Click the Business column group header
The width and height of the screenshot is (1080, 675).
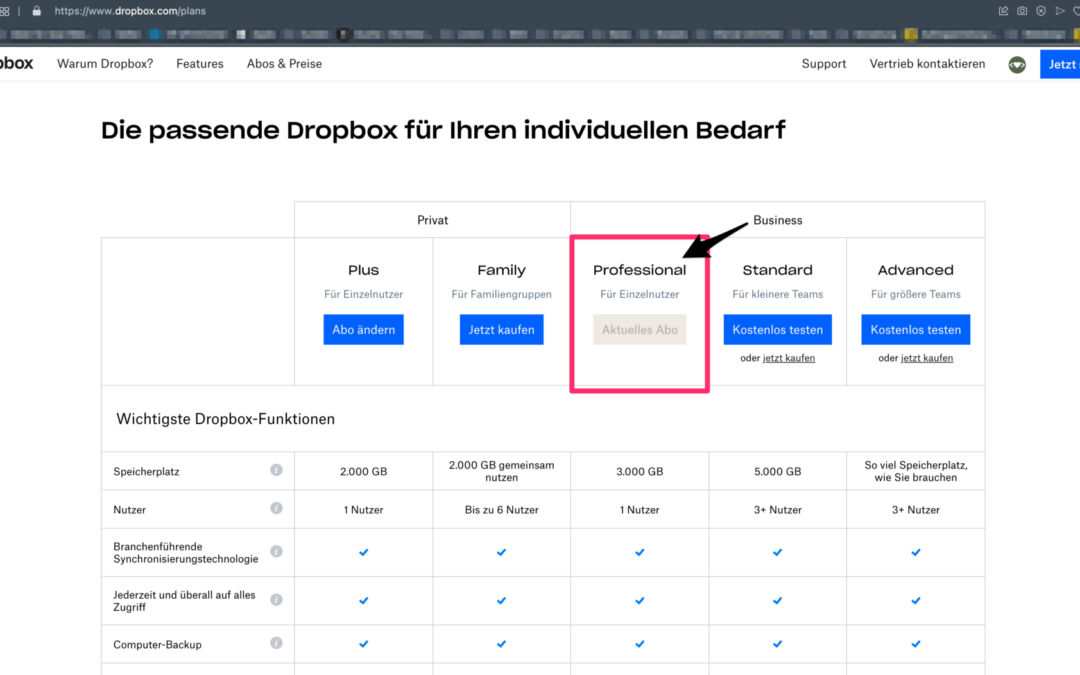778,220
